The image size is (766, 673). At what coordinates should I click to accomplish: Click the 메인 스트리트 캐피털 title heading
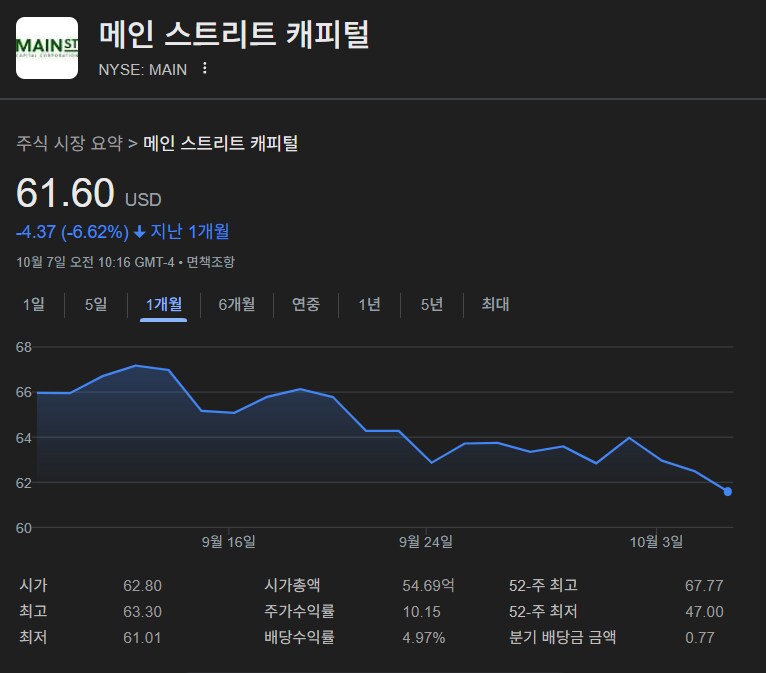click(x=234, y=34)
